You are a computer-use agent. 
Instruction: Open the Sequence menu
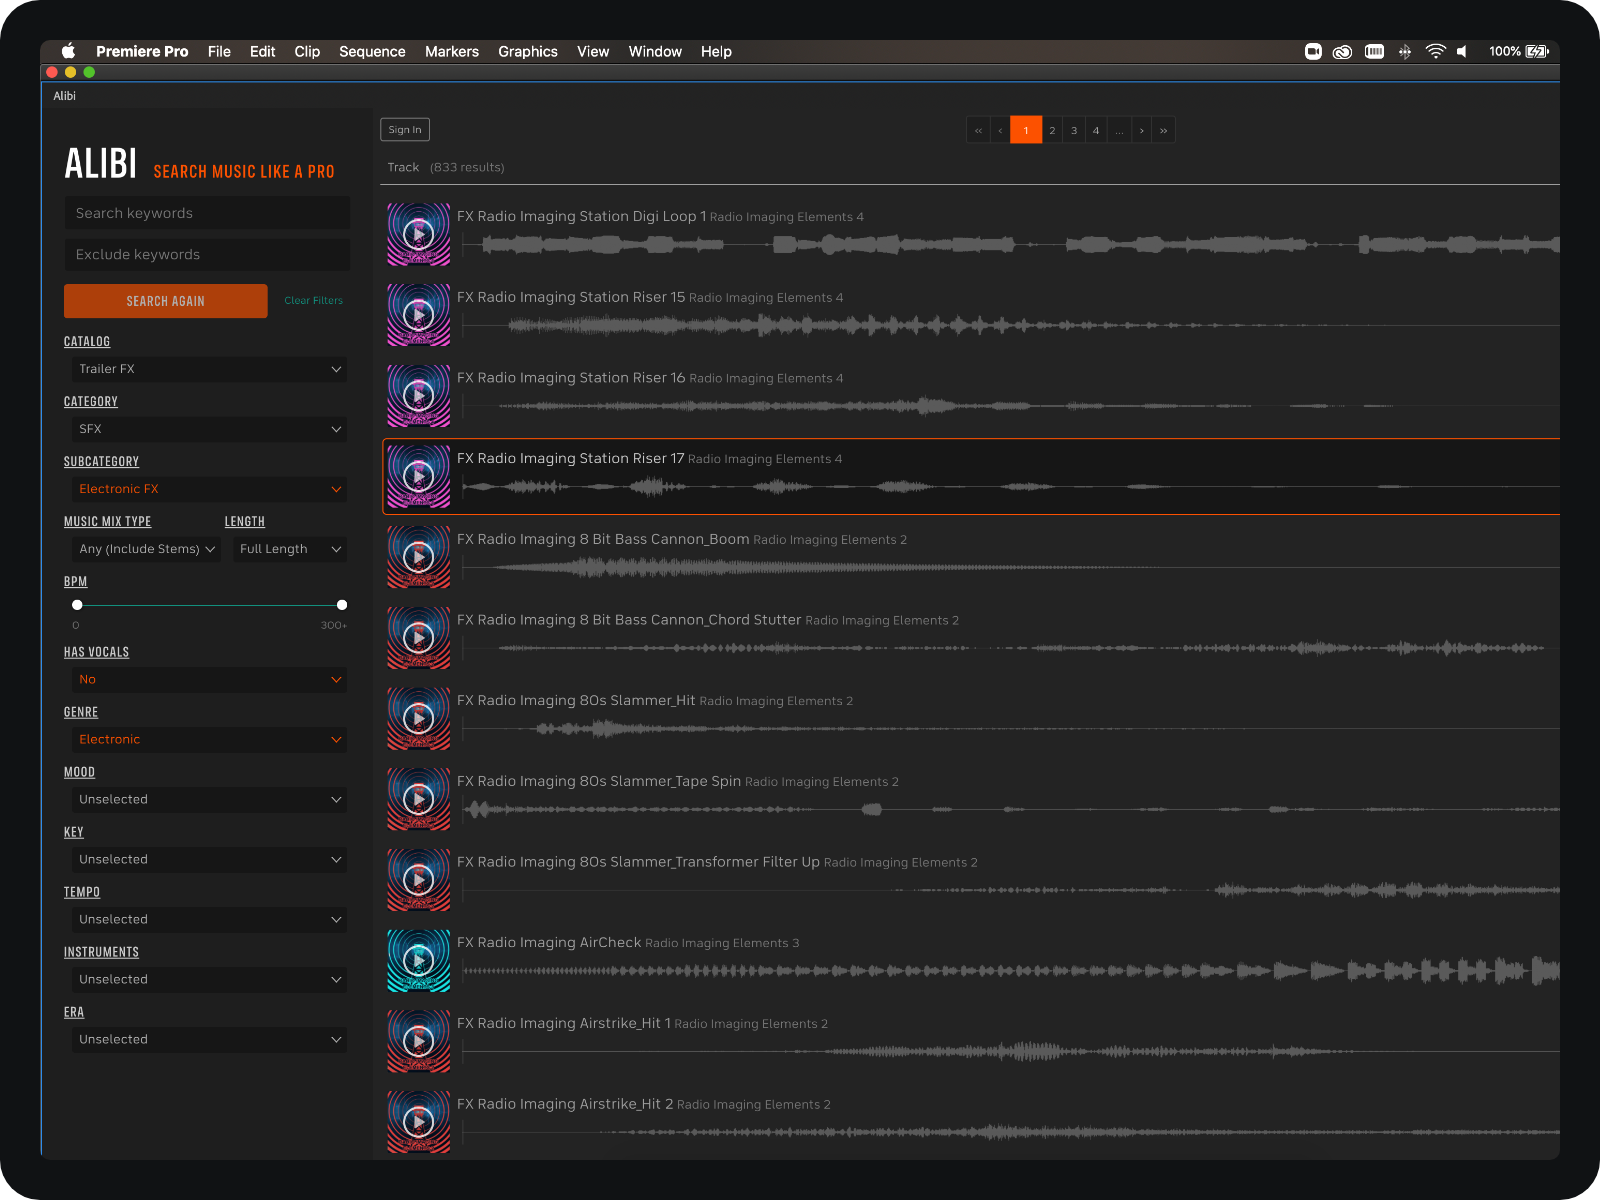[372, 52]
